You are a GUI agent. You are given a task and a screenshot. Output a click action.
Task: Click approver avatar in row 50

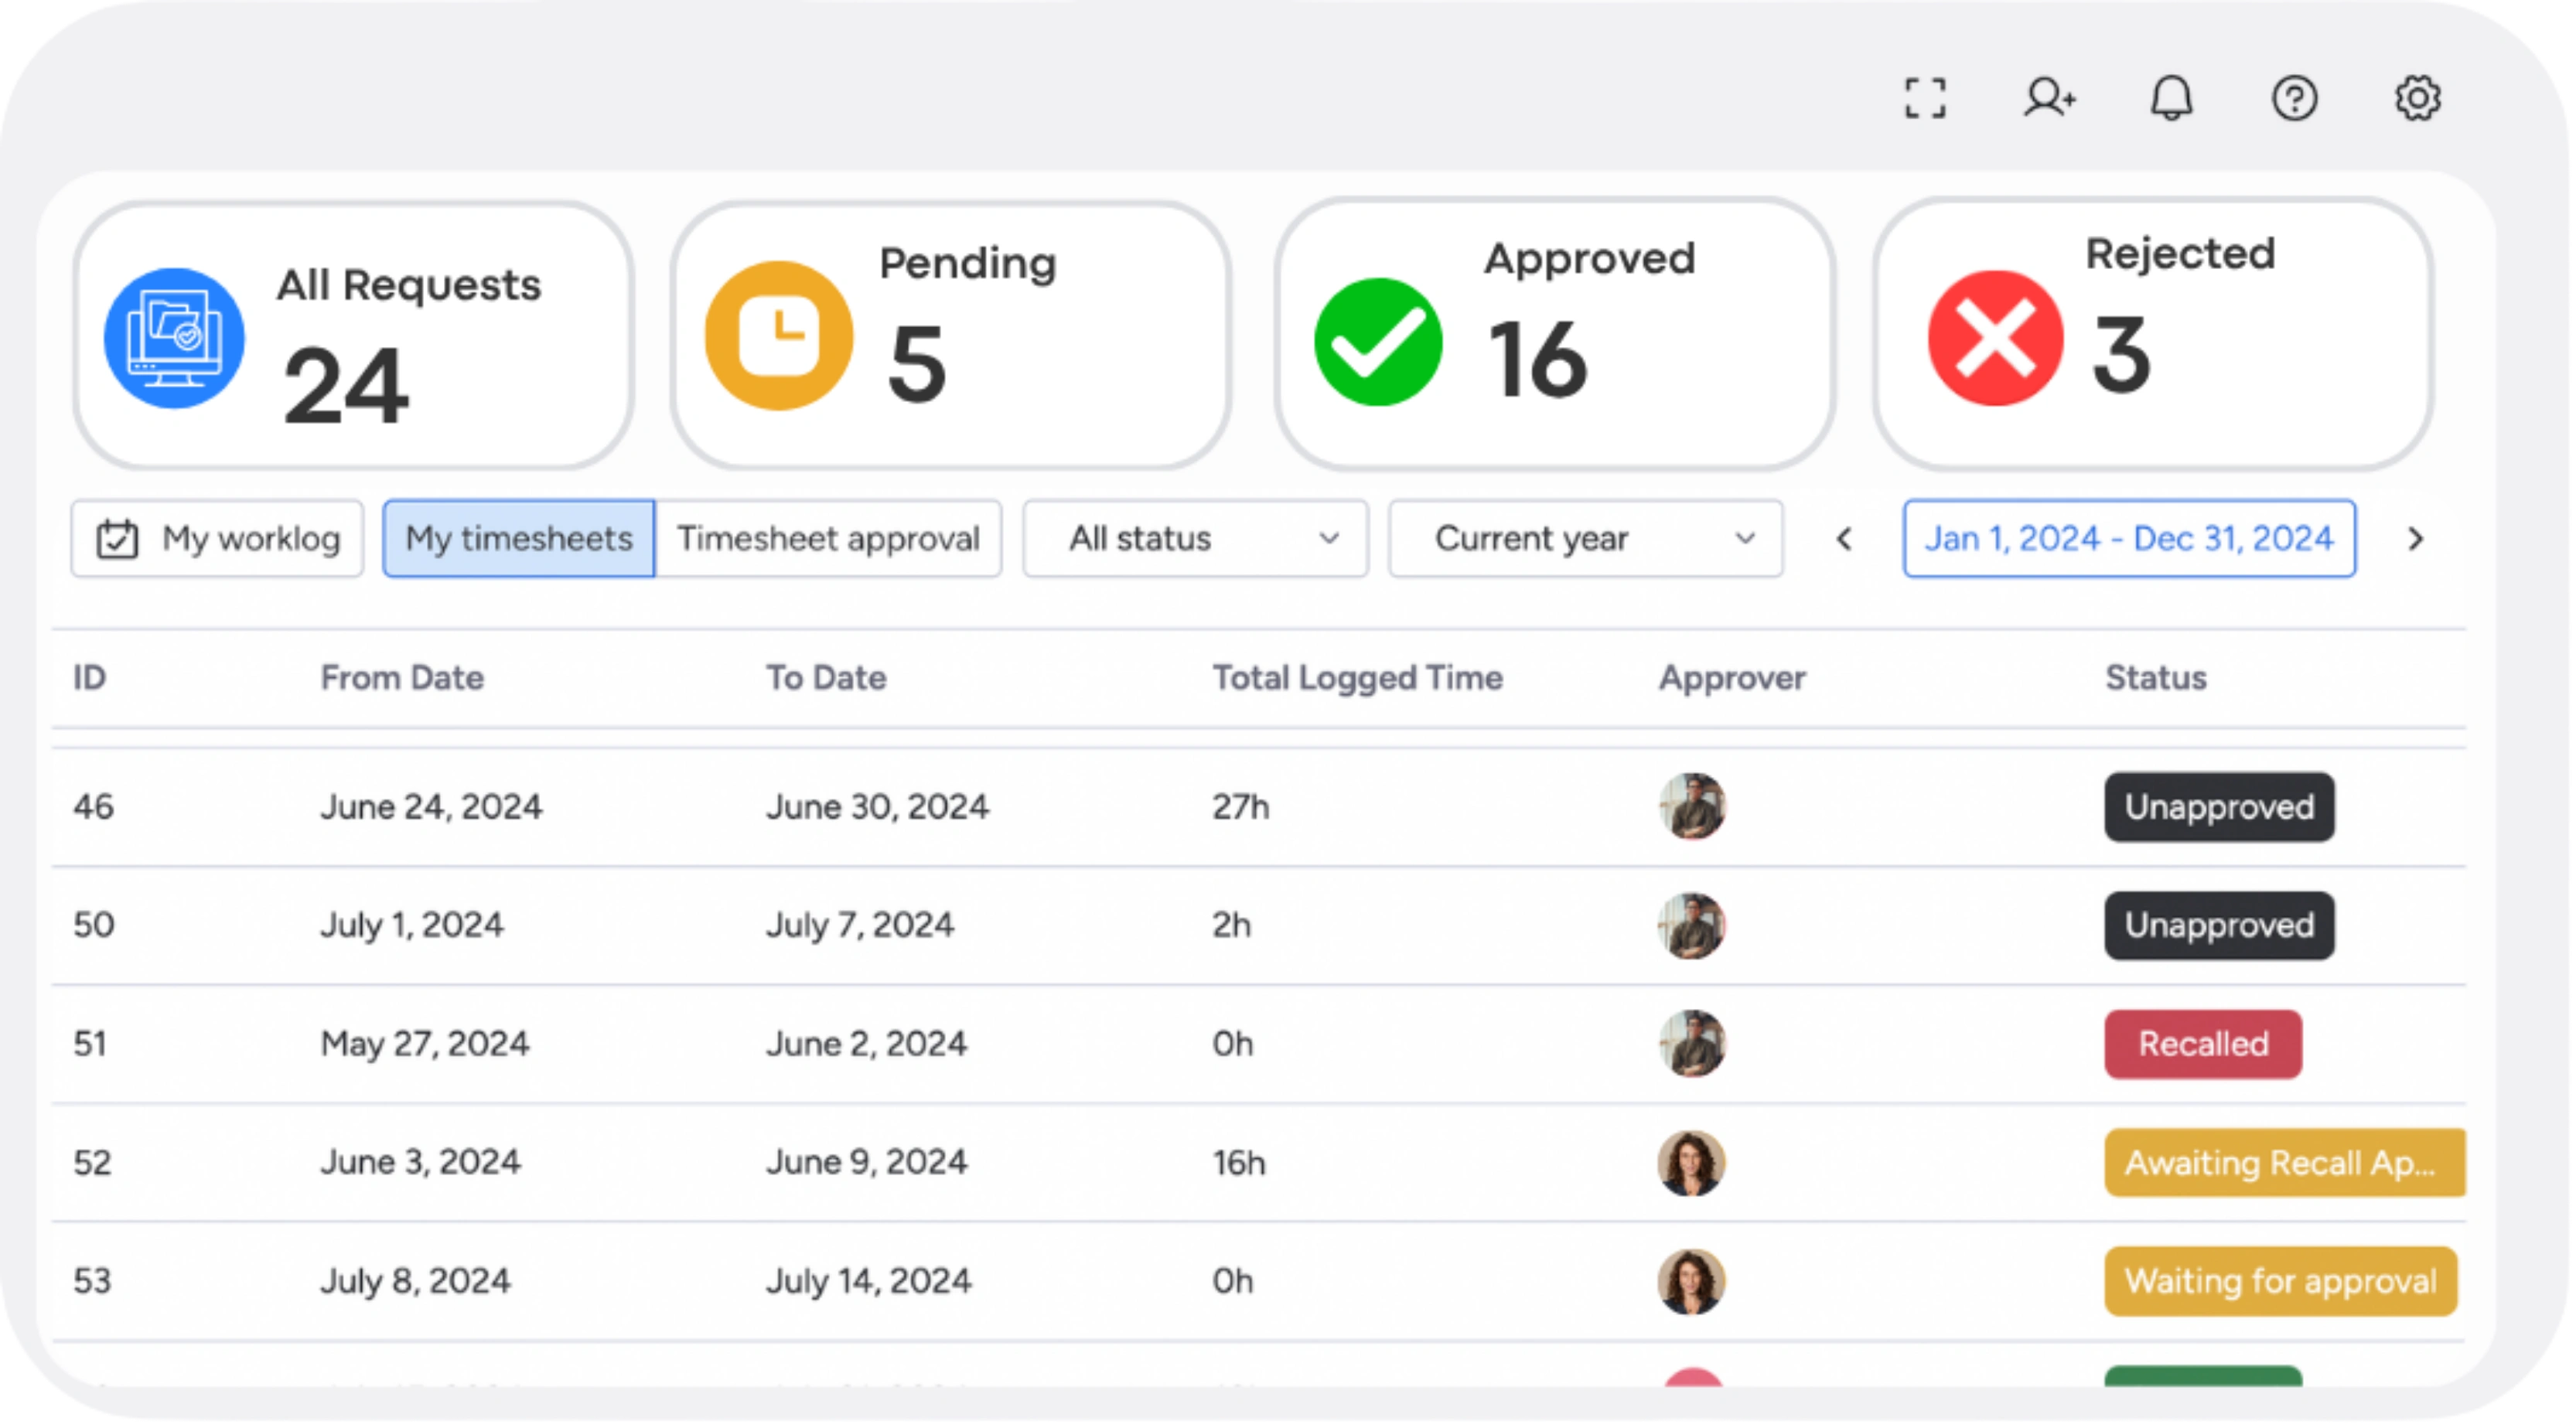tap(1692, 926)
